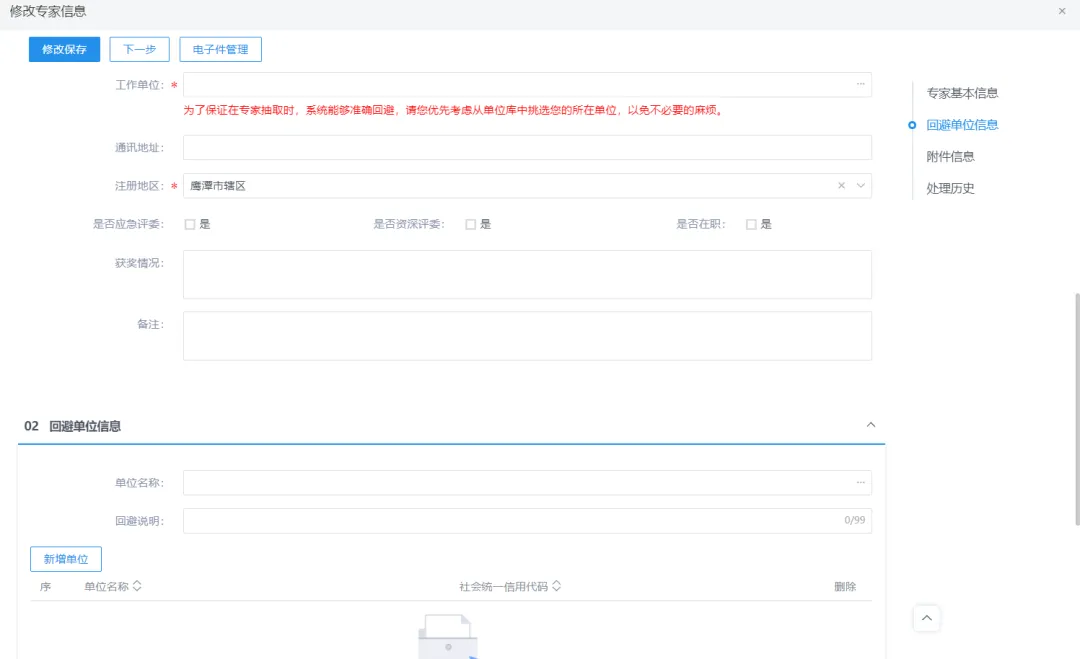
Task: Click the 修改保存 button
Action: pyautogui.click(x=65, y=50)
